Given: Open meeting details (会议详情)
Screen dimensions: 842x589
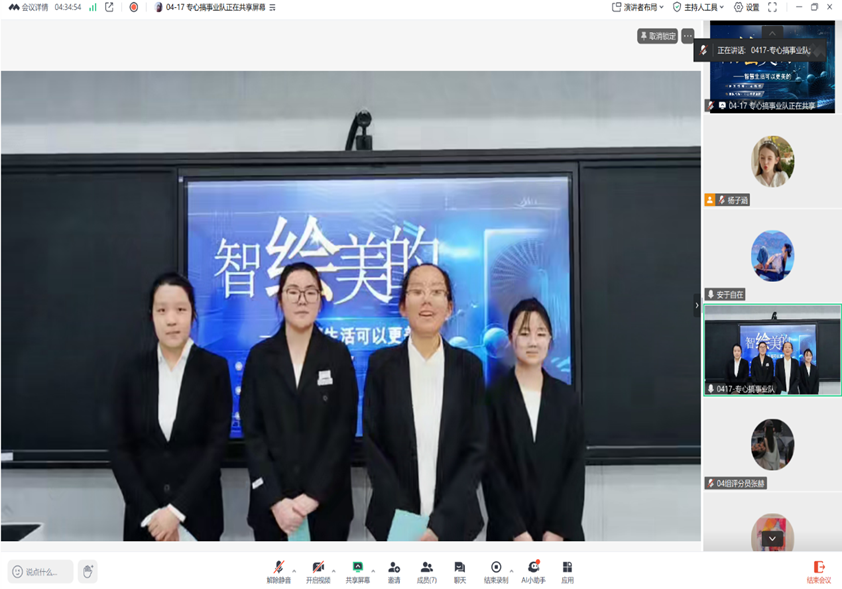Looking at the screenshot, I should [x=28, y=7].
